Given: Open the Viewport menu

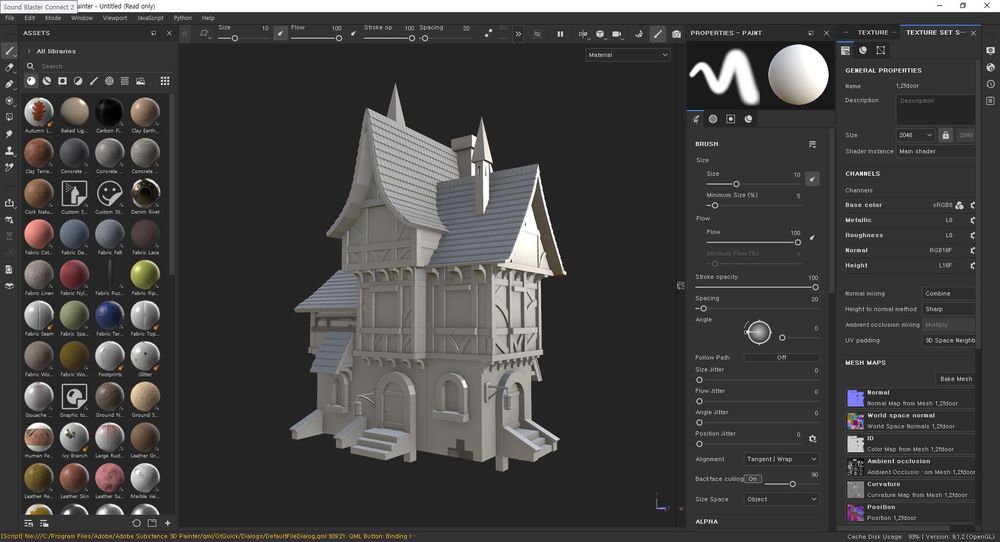Looking at the screenshot, I should pos(115,18).
